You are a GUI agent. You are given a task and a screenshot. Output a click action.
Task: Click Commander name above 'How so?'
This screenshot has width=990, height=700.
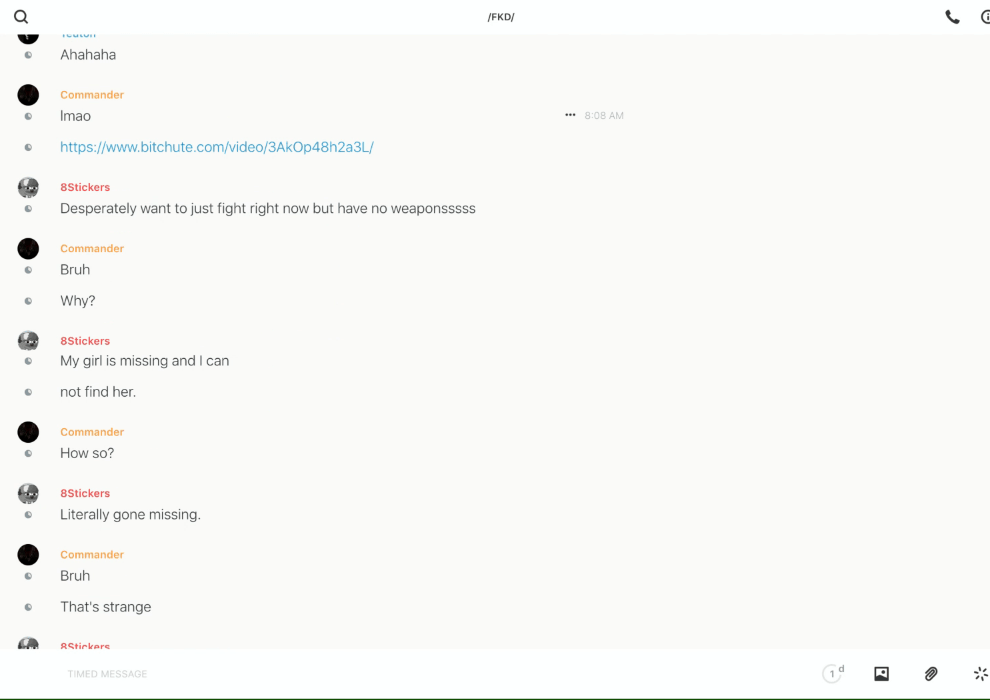(x=92, y=432)
